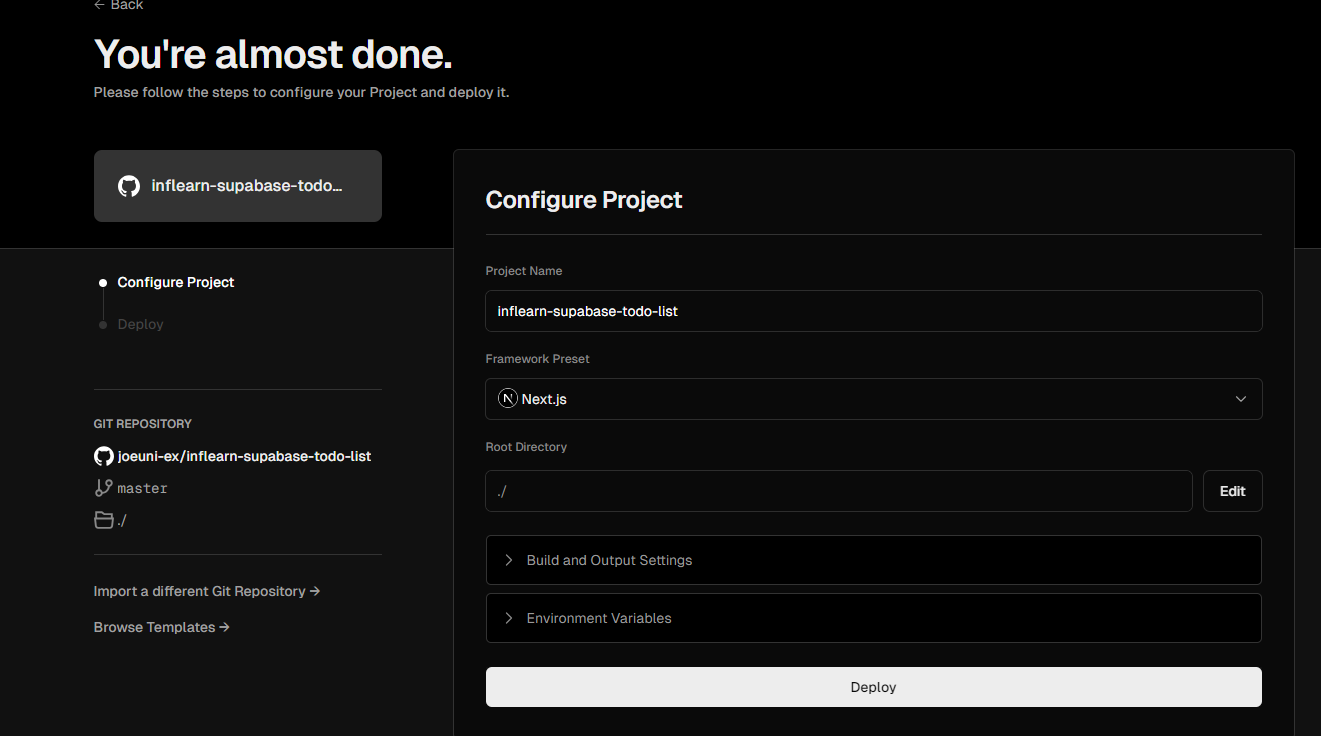Image resolution: width=1321 pixels, height=736 pixels.
Task: Click the git branch icon next to master
Action: pos(103,488)
